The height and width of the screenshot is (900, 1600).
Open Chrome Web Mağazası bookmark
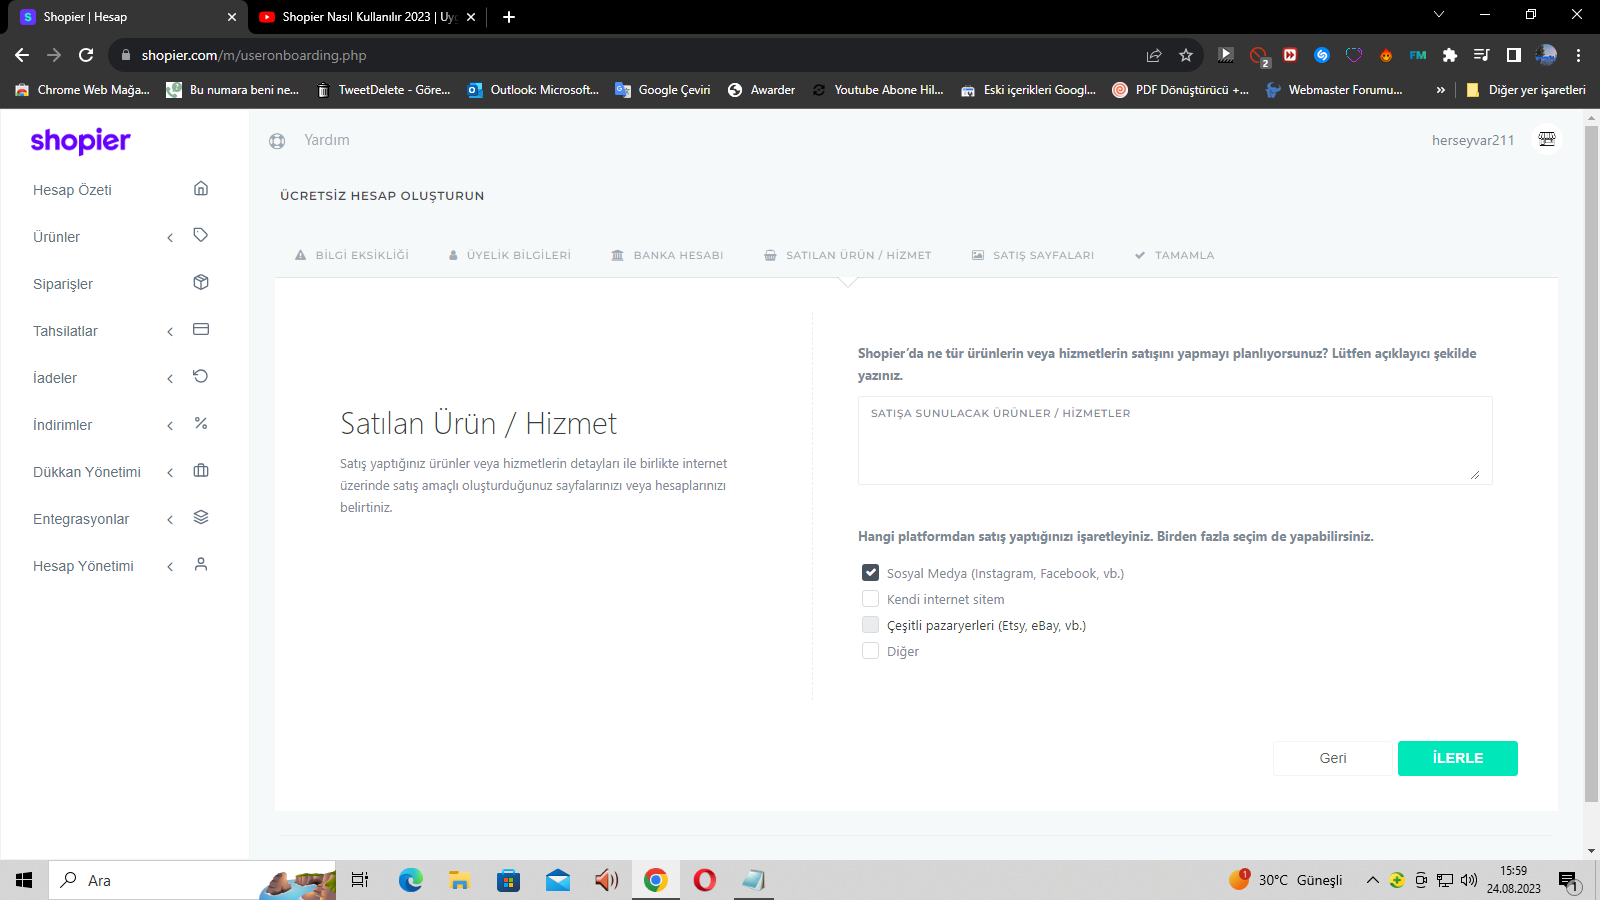82,90
